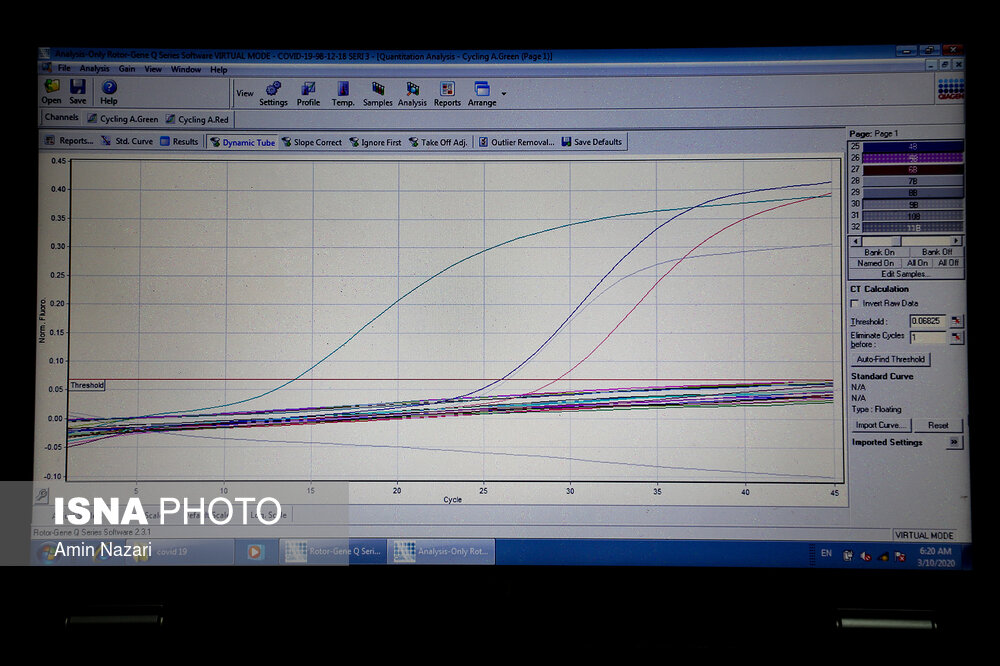The image size is (1000, 666).
Task: Open the Temp. thermometer icon
Action: coord(343,89)
